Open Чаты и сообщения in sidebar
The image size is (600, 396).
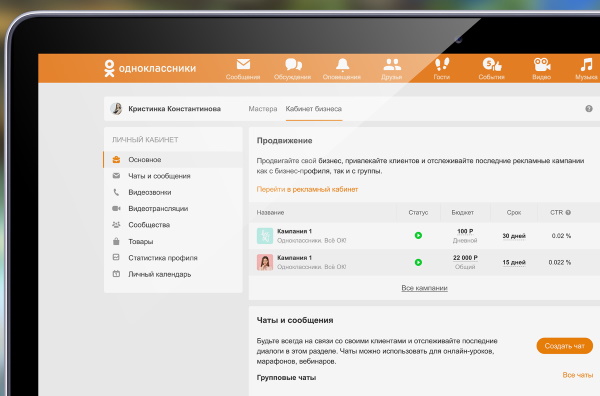coord(159,176)
